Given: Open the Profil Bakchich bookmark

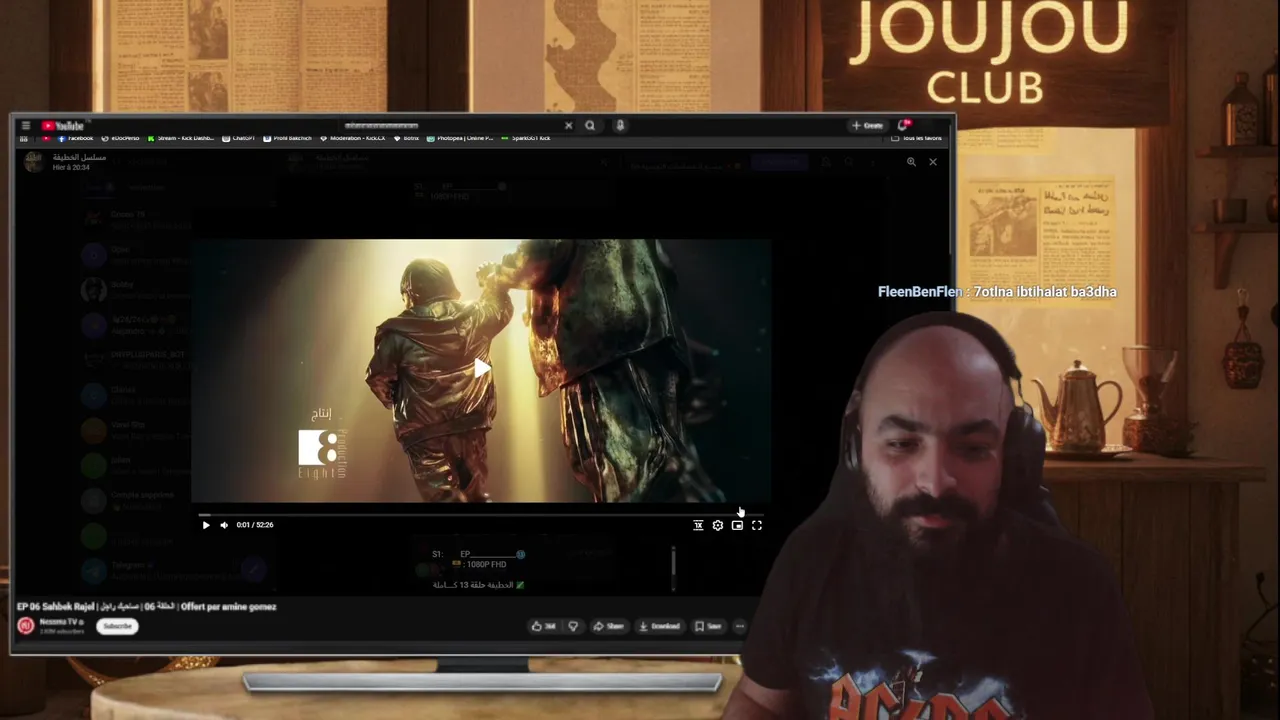Looking at the screenshot, I should coord(288,138).
